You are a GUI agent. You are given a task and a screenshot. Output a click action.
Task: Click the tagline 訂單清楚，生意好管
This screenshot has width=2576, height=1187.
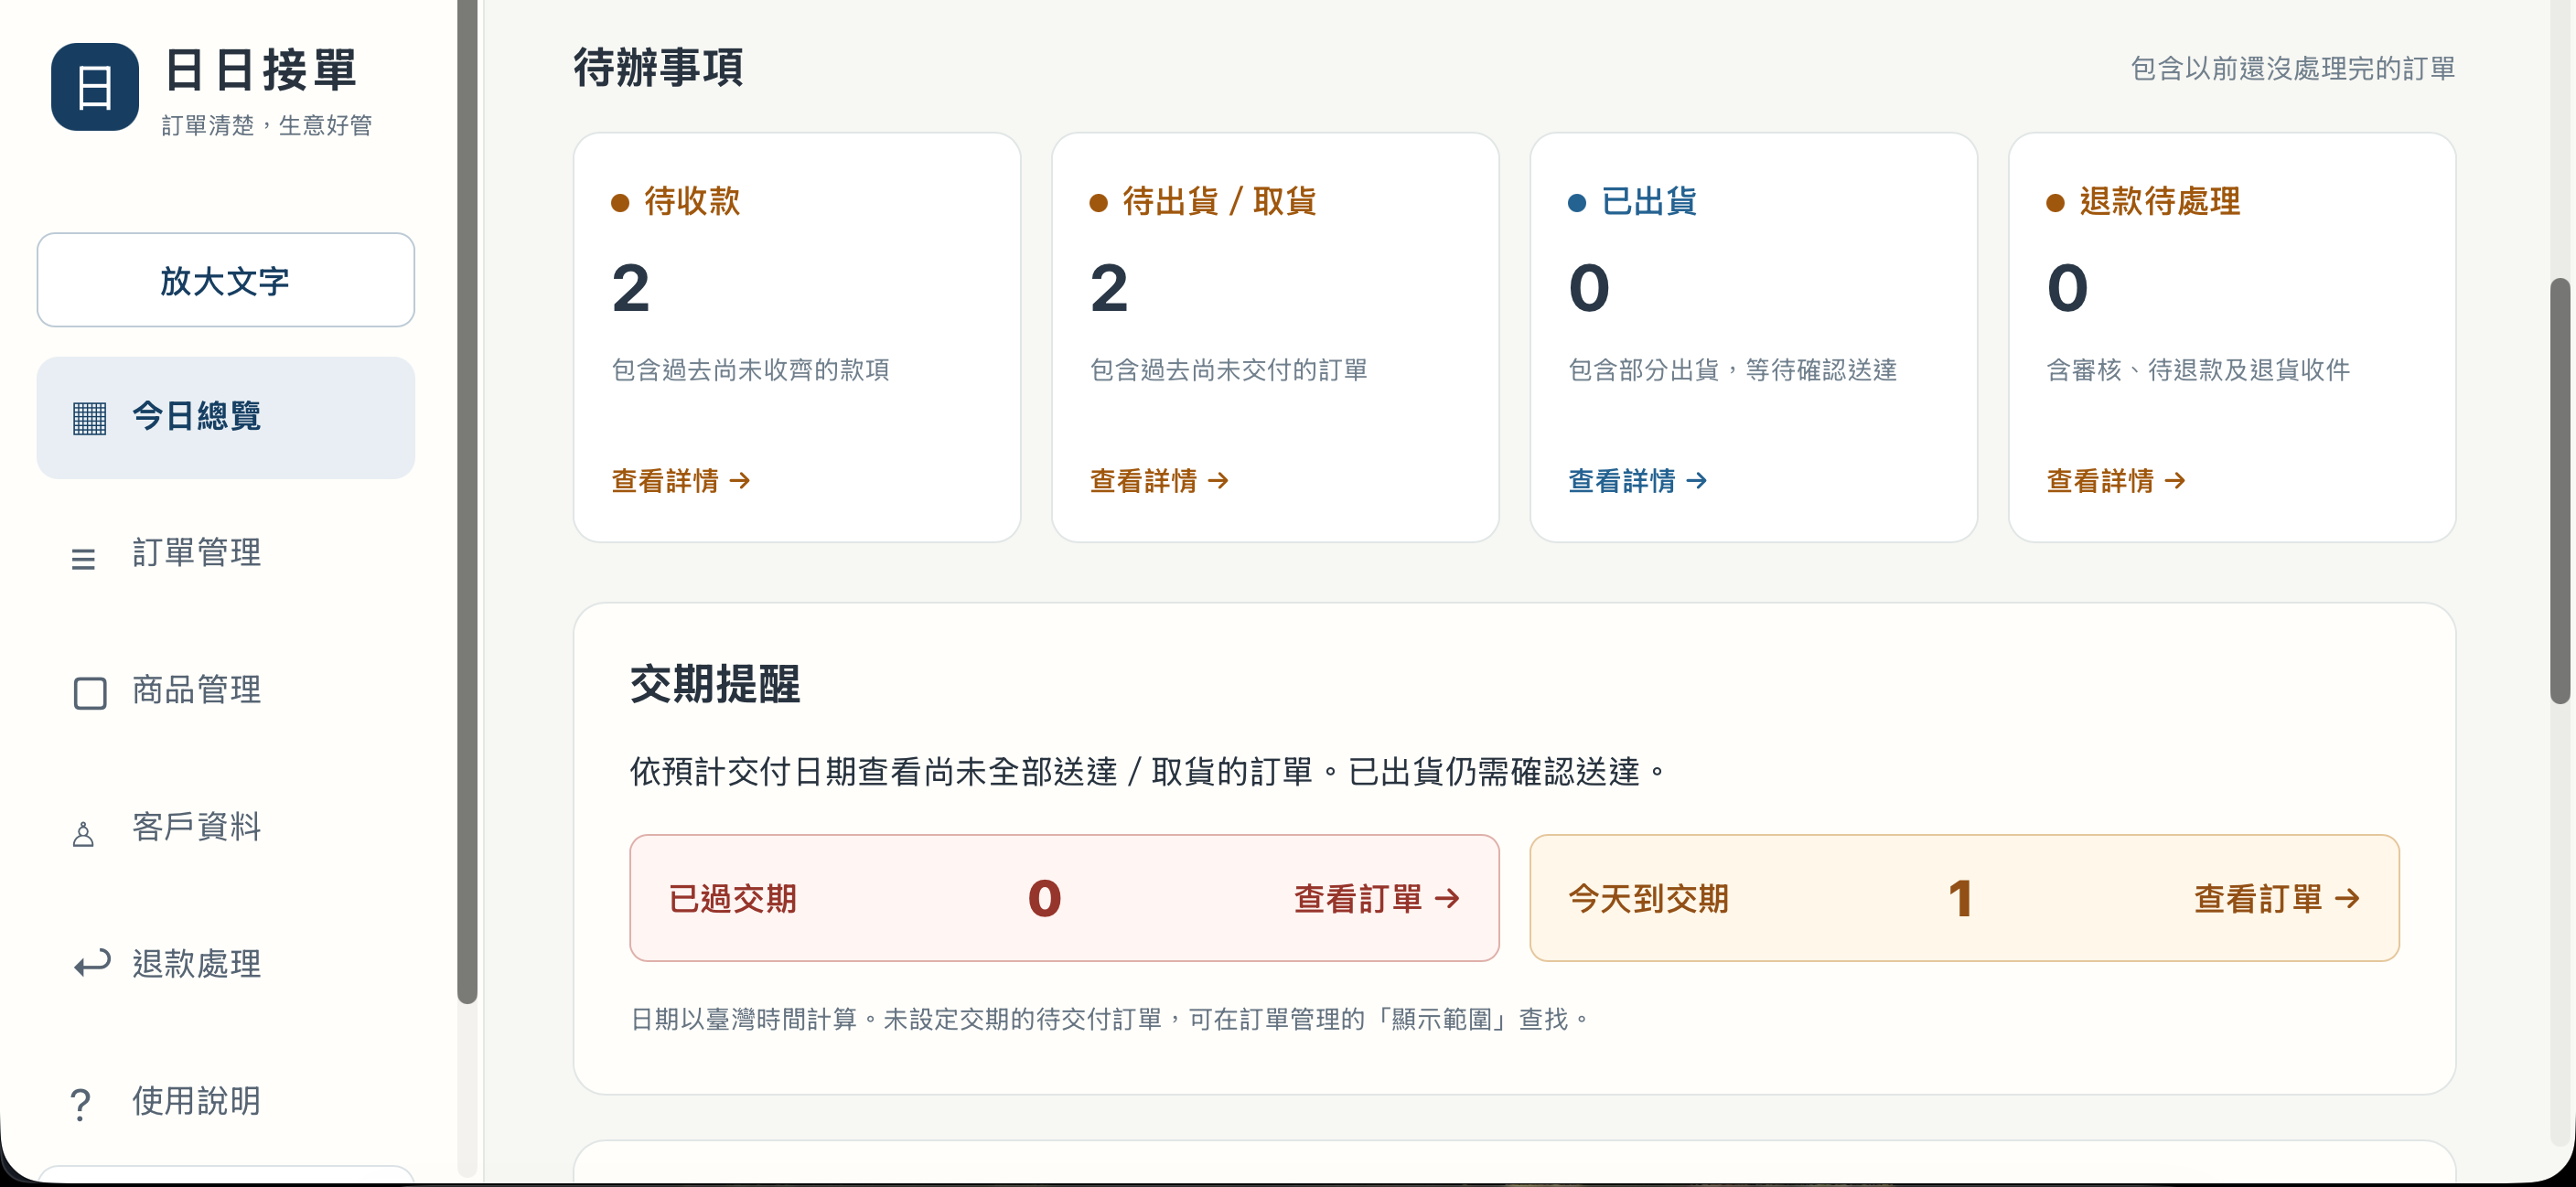pos(267,125)
